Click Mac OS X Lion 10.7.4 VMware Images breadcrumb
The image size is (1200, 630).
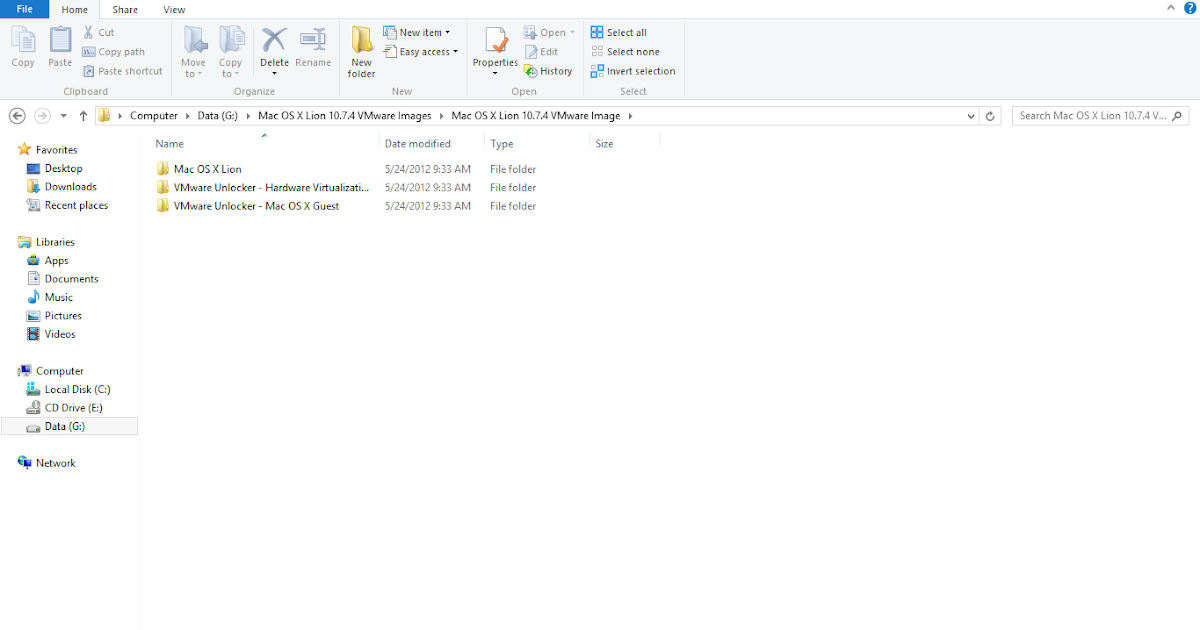coord(344,116)
